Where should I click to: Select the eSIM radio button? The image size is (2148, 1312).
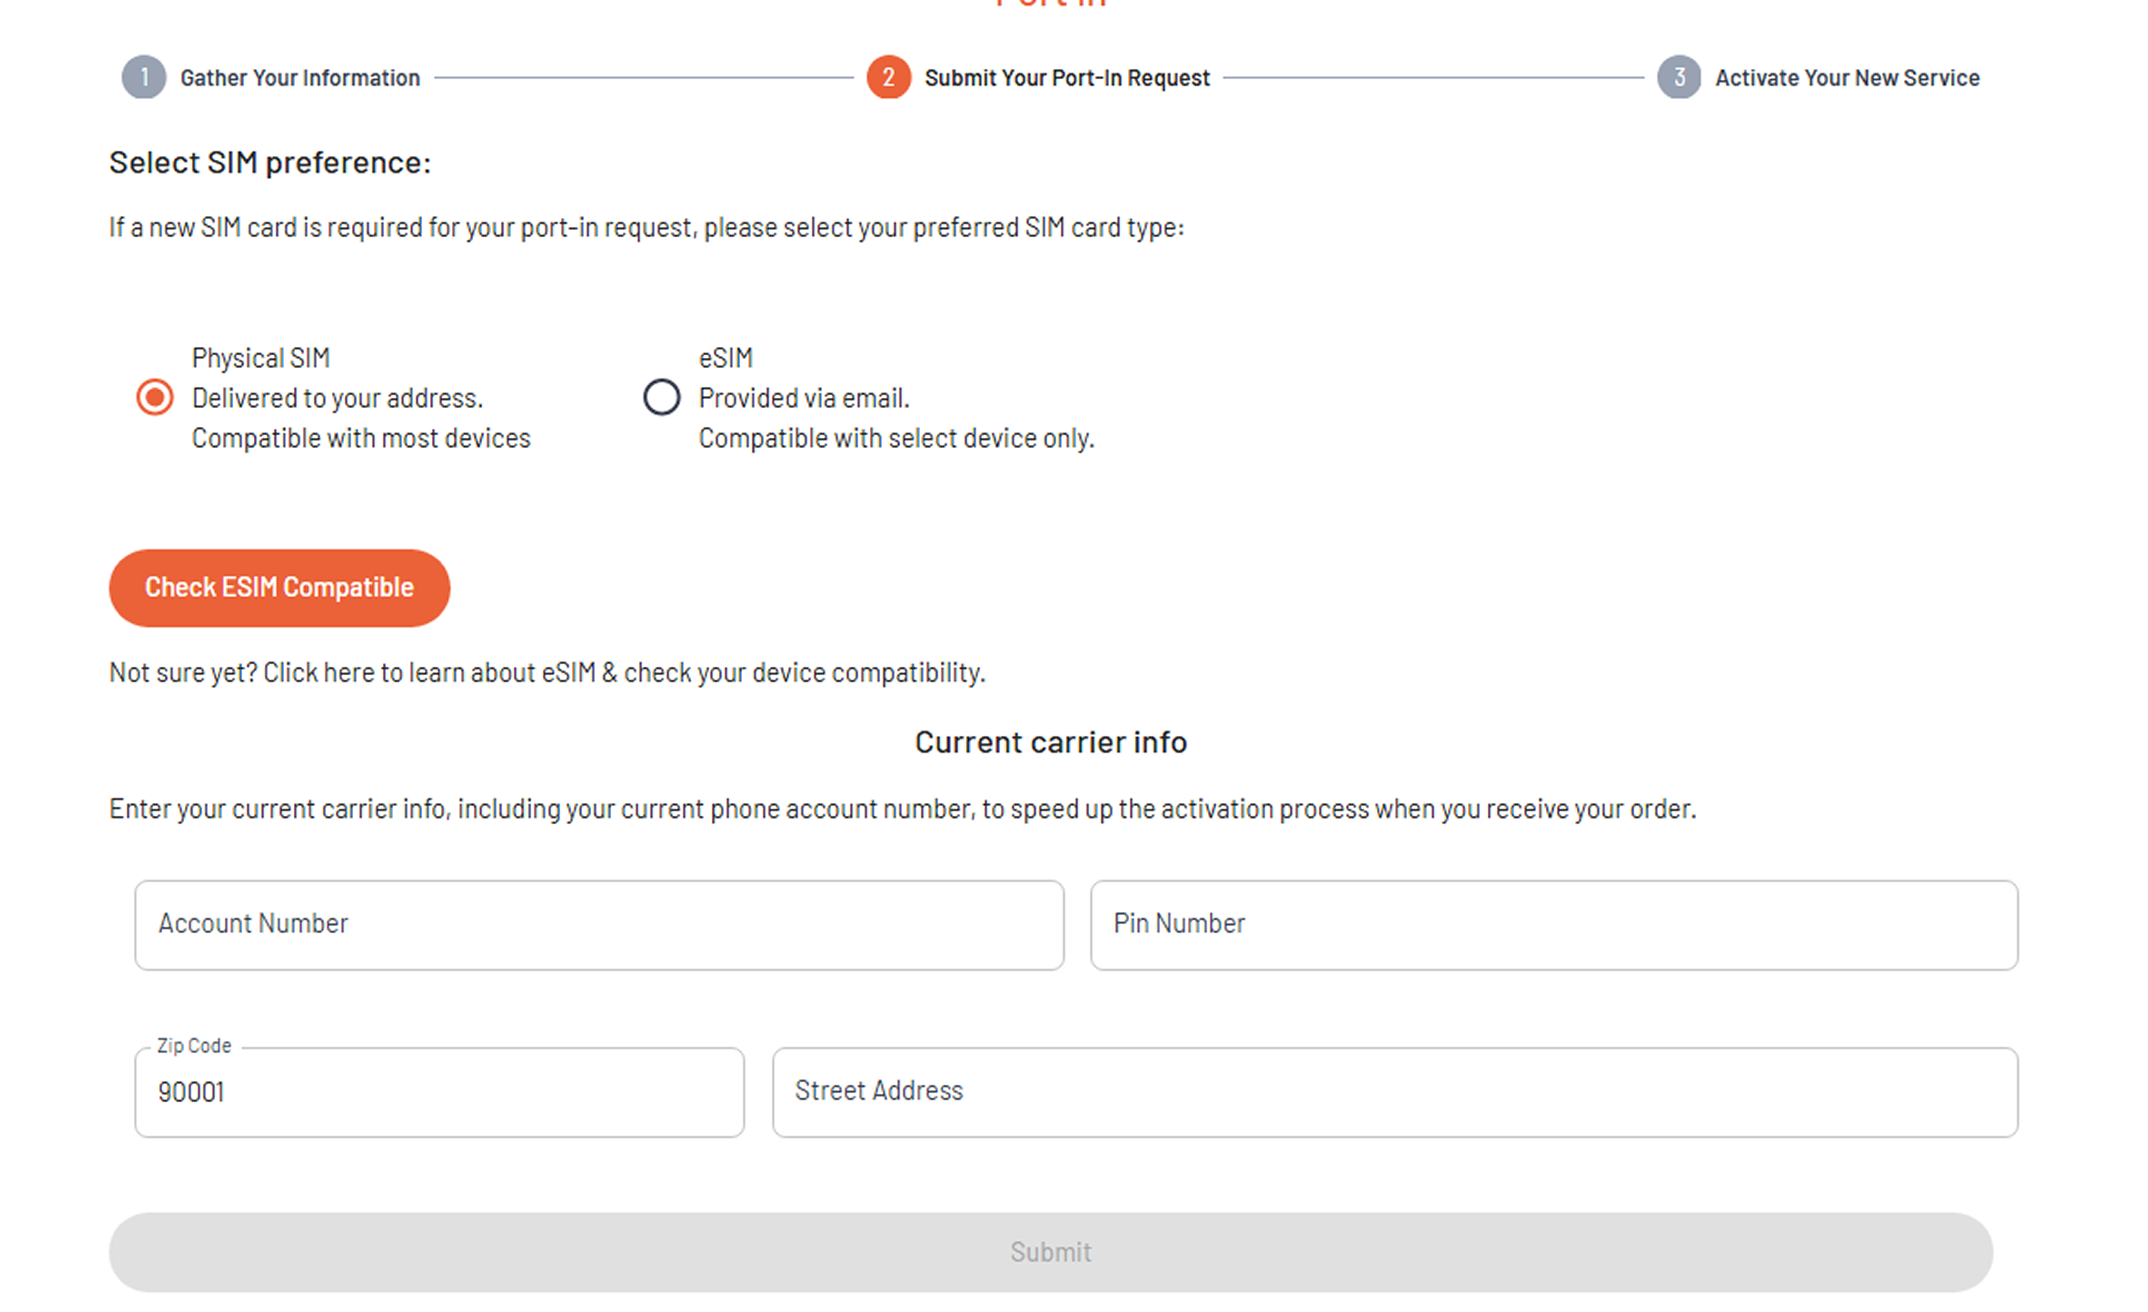click(661, 397)
